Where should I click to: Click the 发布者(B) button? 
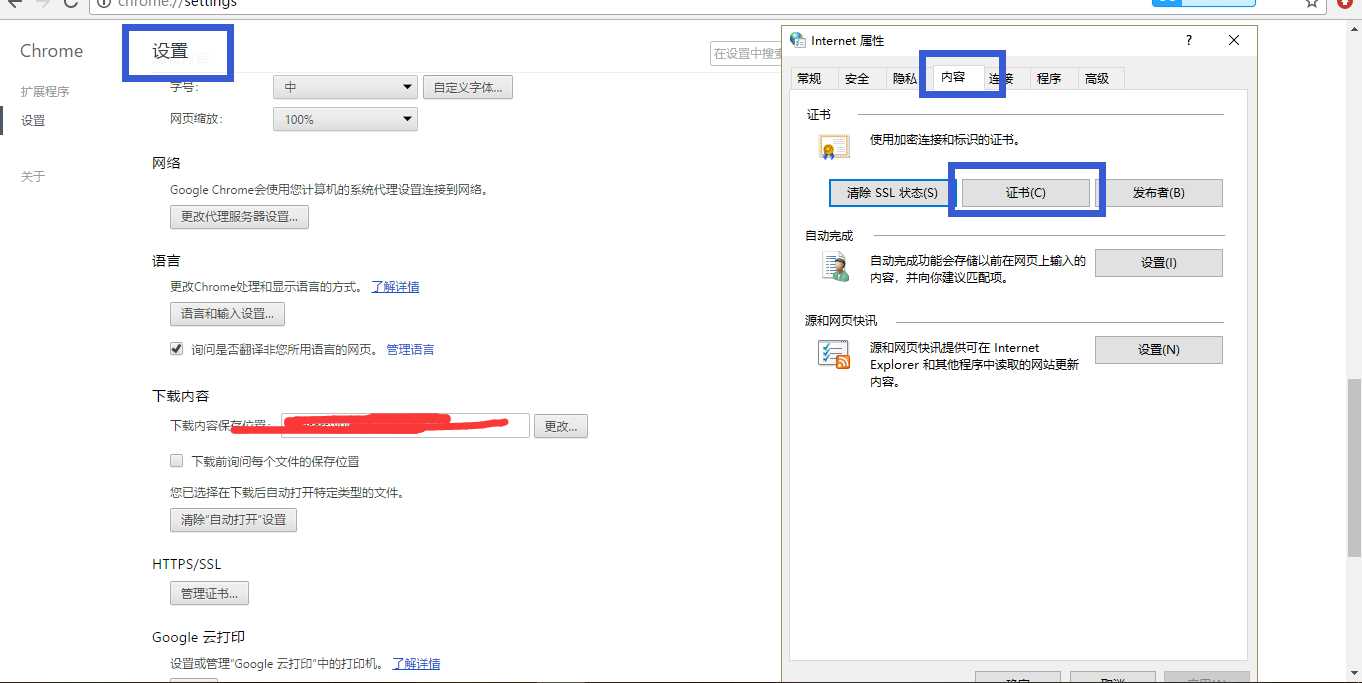click(1159, 193)
